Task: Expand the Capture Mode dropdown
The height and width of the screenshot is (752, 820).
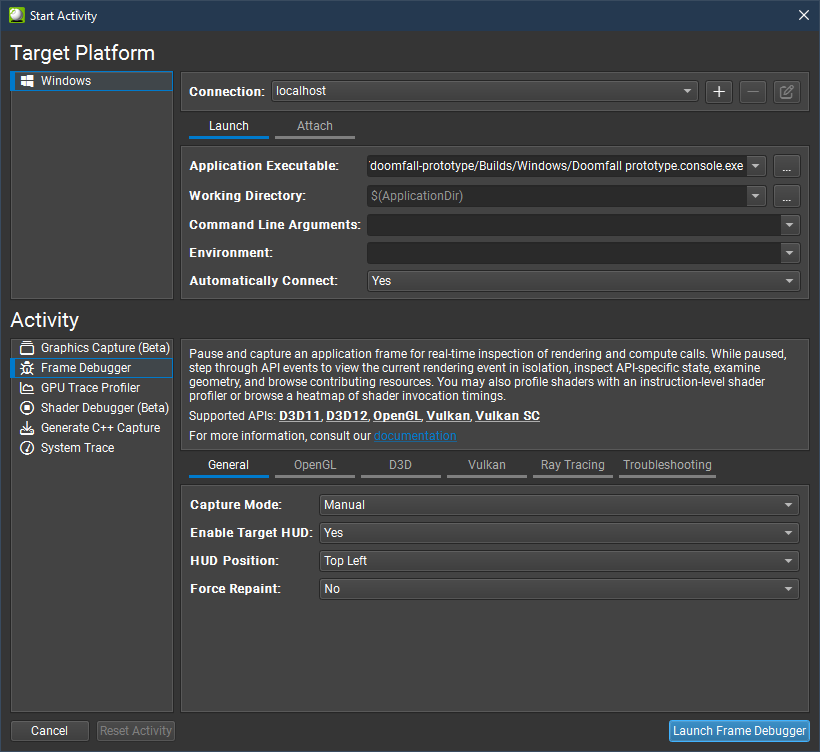Action: tap(558, 505)
